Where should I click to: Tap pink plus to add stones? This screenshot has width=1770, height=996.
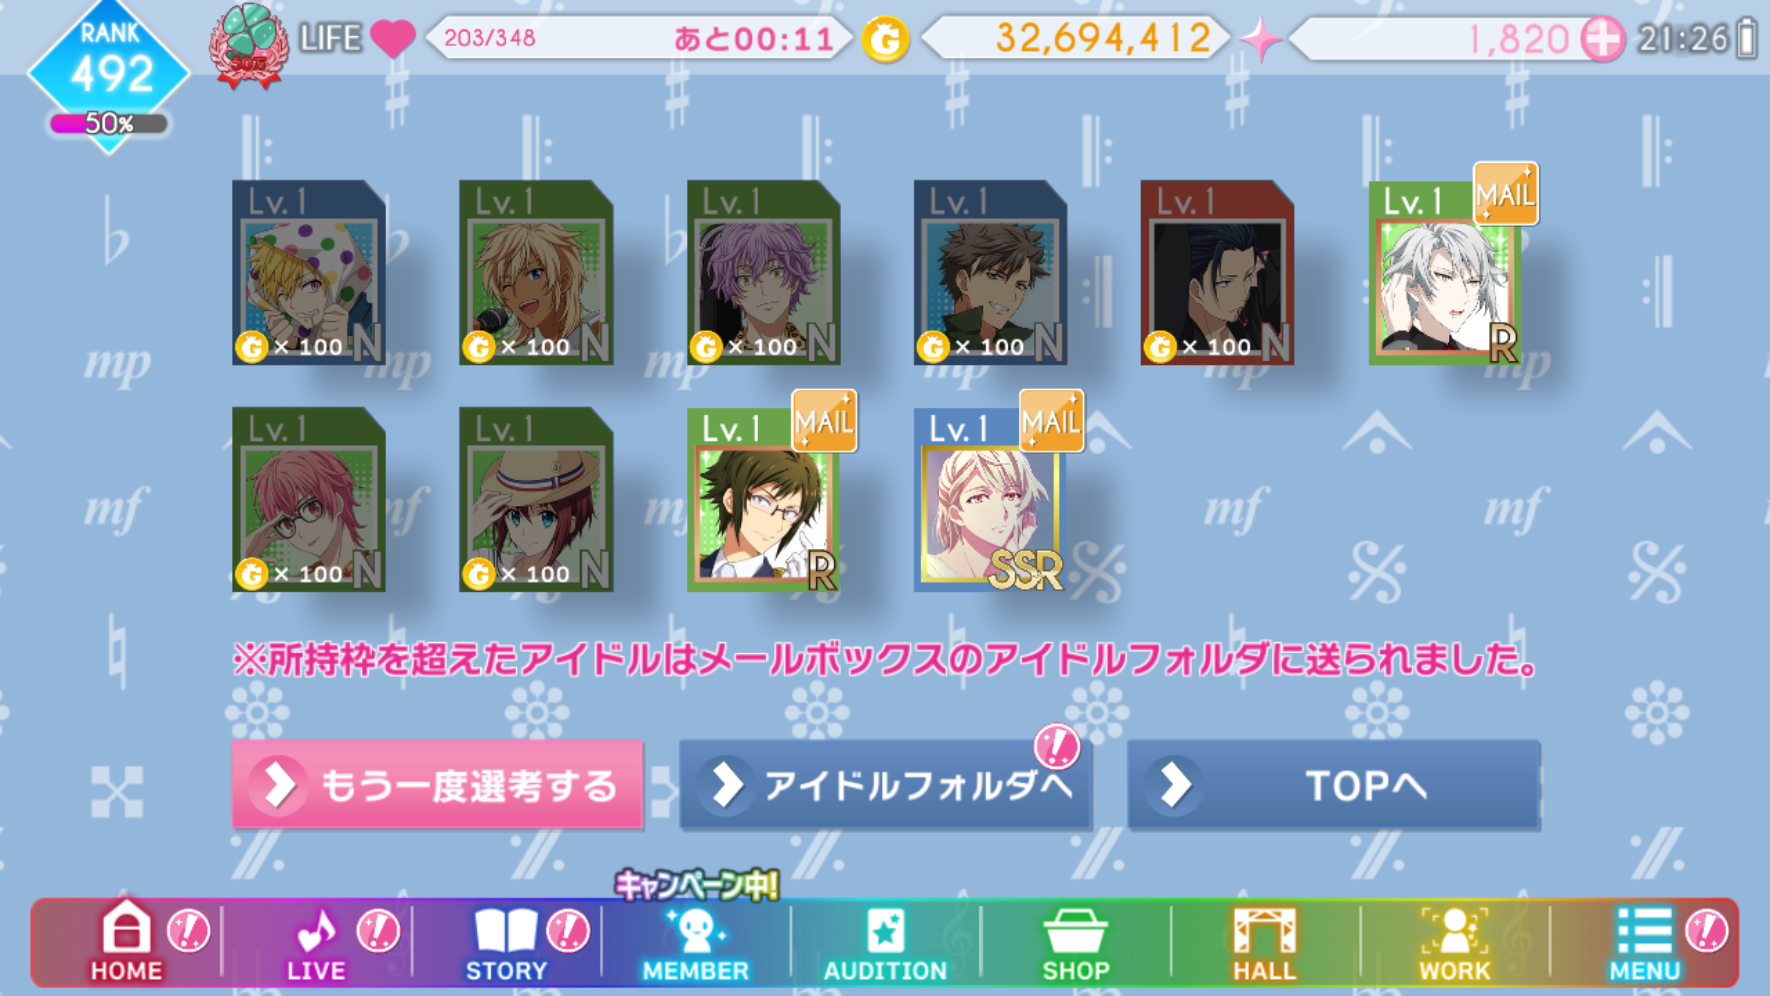(x=1602, y=40)
